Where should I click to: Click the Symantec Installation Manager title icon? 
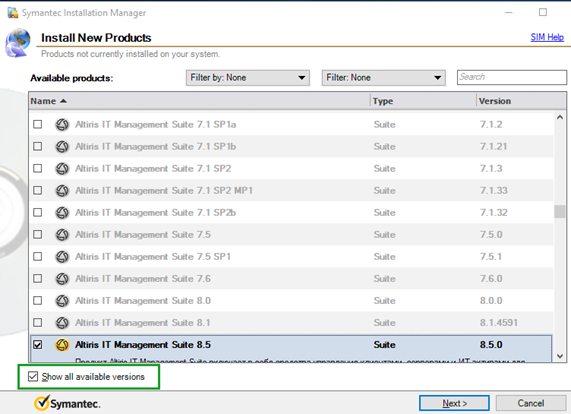pyautogui.click(x=13, y=13)
